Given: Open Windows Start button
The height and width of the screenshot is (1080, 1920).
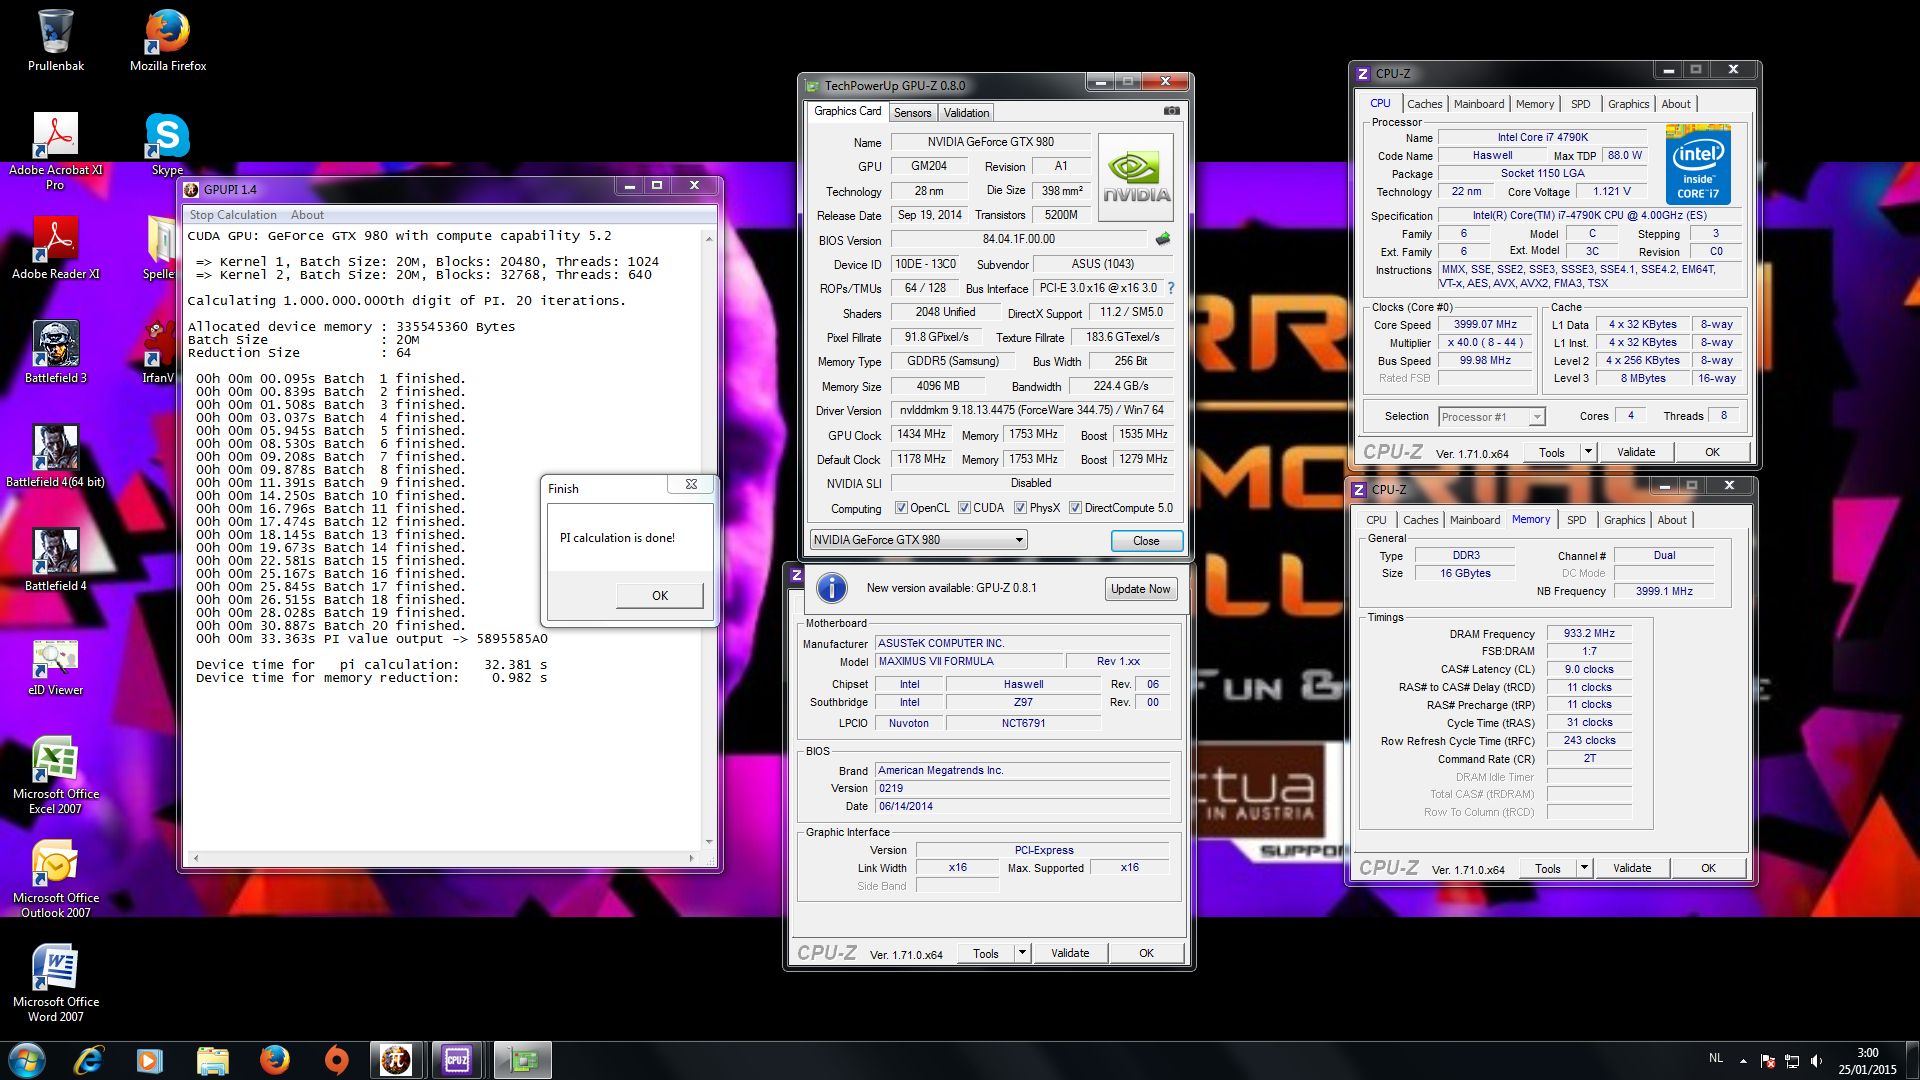Looking at the screenshot, I should 26,1060.
